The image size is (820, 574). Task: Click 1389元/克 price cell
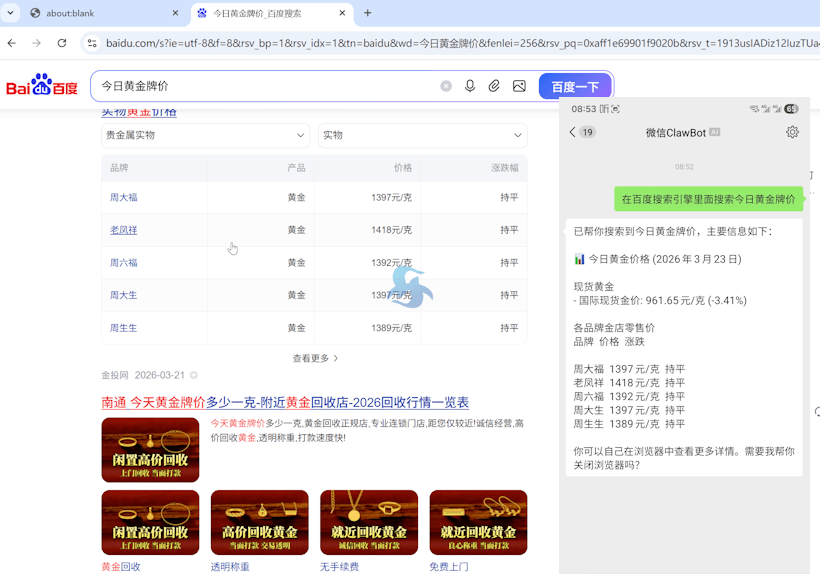pyautogui.click(x=391, y=328)
